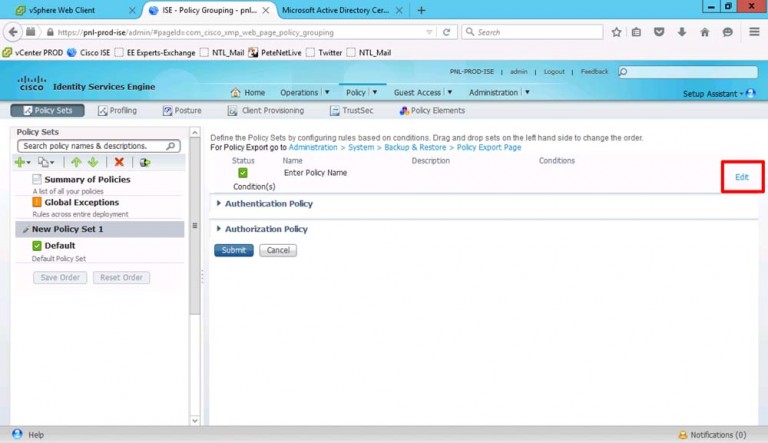The height and width of the screenshot is (443, 768).
Task: Click the Firefox Search input box
Action: pyautogui.click(x=532, y=32)
